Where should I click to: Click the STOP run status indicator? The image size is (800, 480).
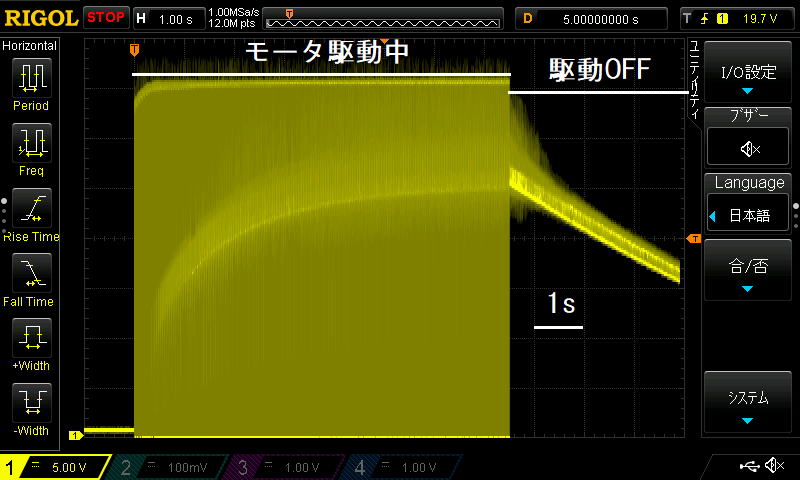(x=106, y=17)
